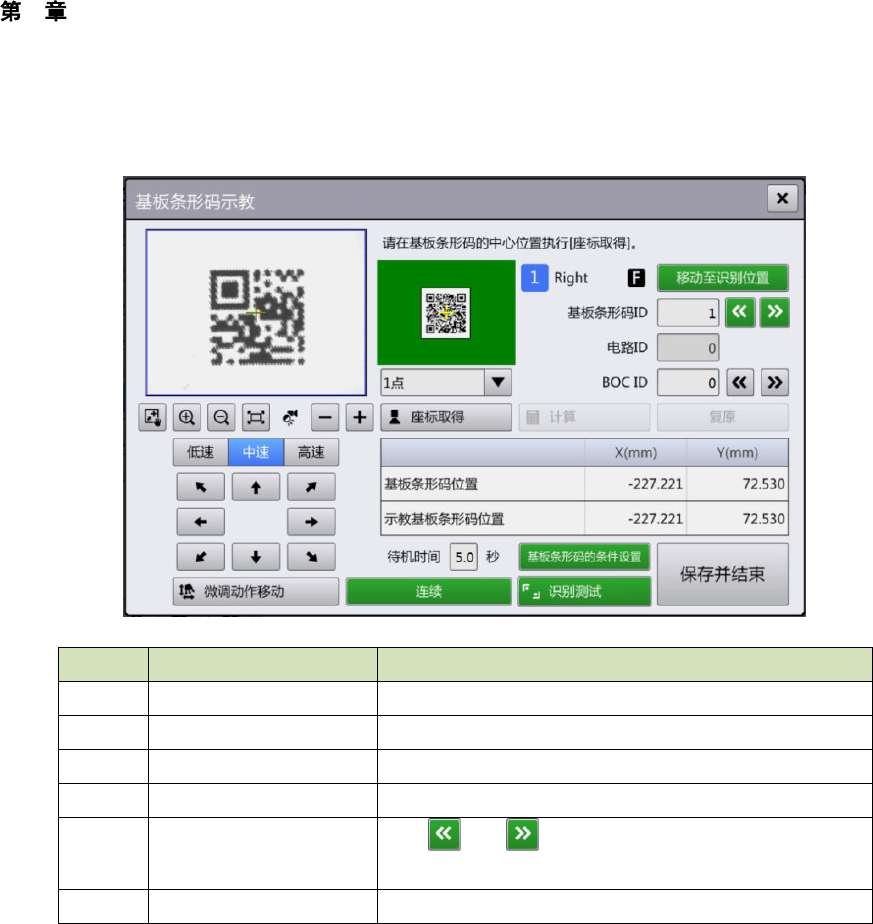Click the 电路ID field

click(688, 348)
